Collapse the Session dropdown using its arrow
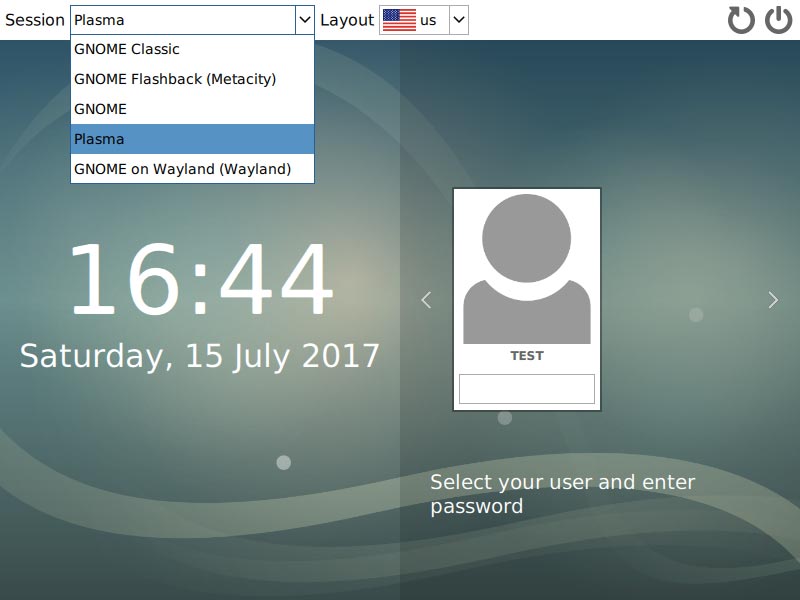The height and width of the screenshot is (600, 800). 305,20
